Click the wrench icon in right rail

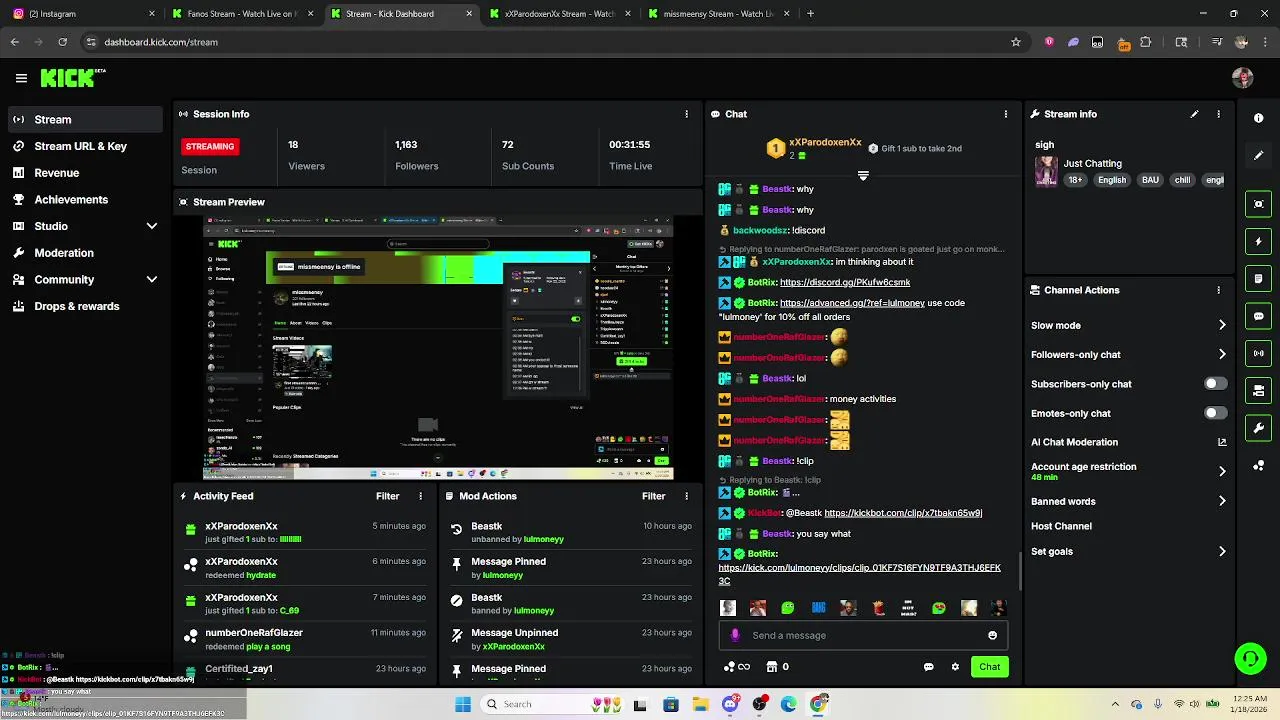(x=1258, y=428)
